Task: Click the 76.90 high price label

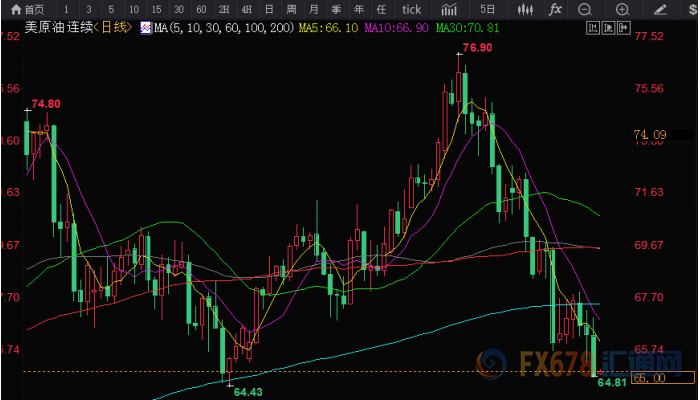Action: tap(478, 48)
